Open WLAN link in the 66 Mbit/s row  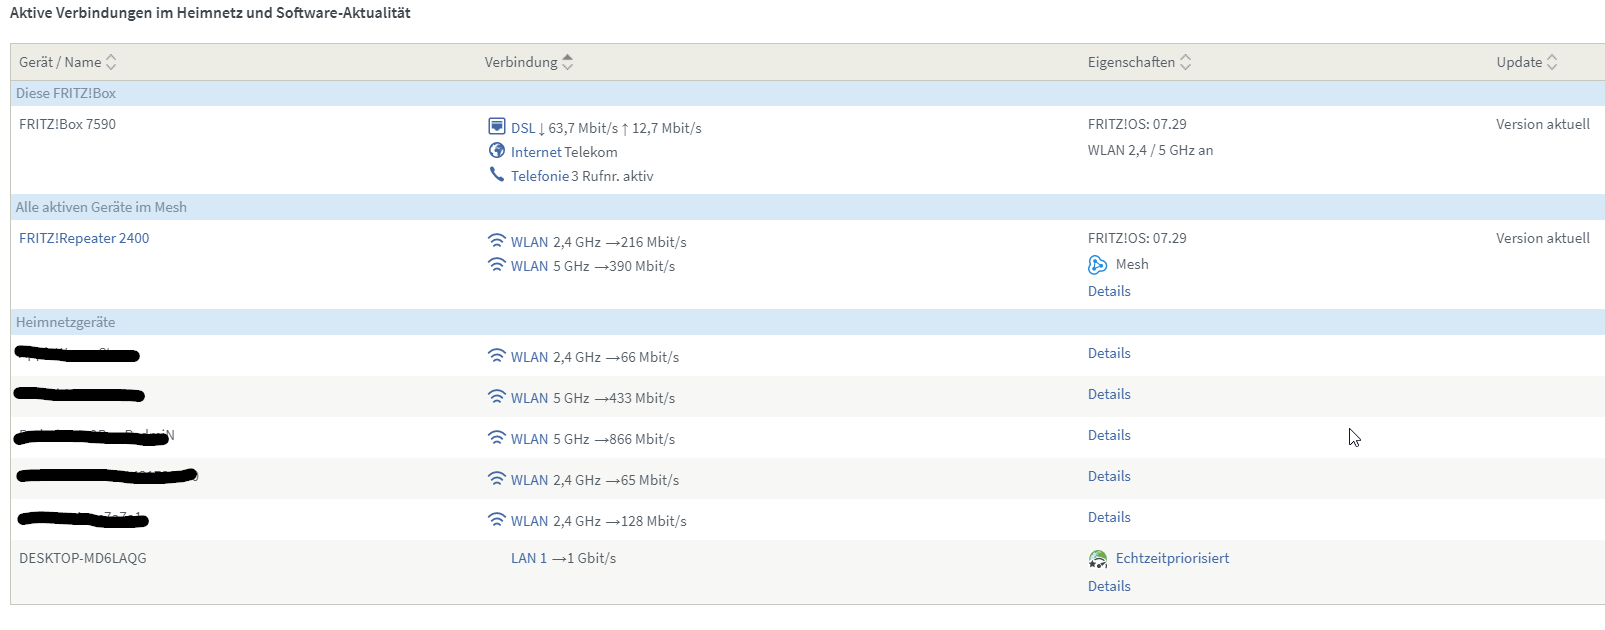click(529, 357)
